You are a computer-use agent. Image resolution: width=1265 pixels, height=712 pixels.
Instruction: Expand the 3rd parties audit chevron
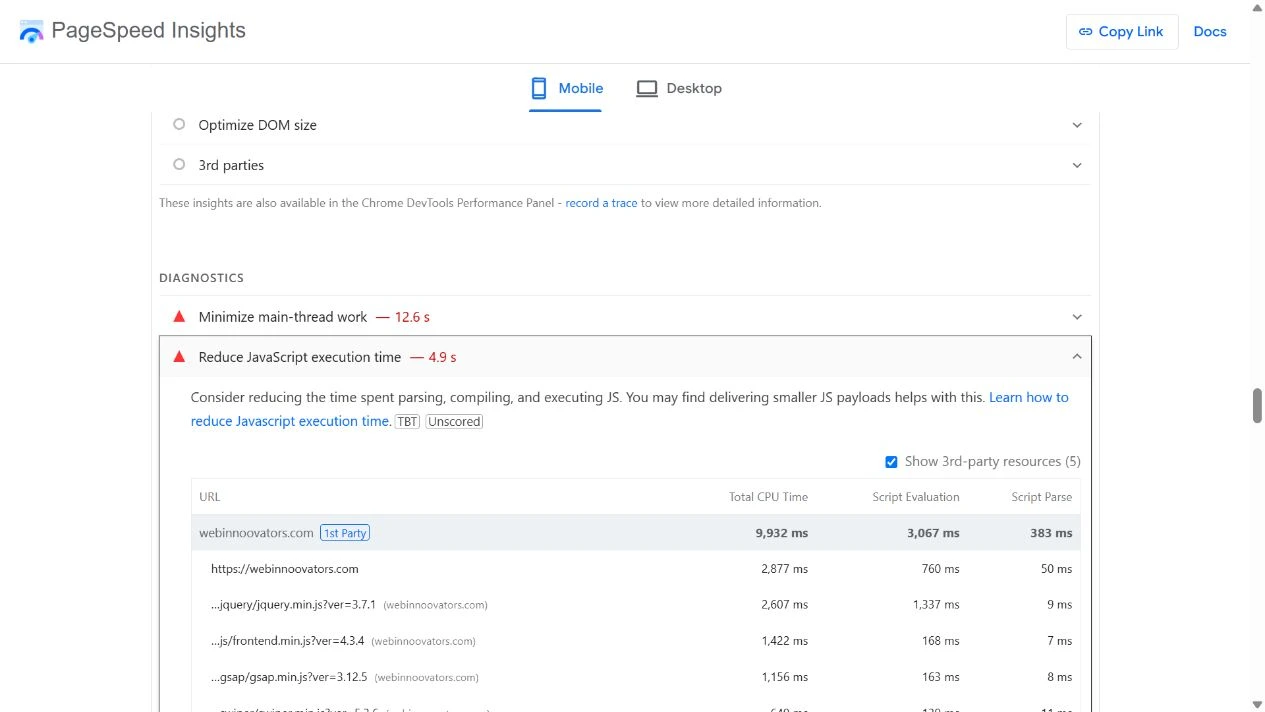pos(1077,165)
